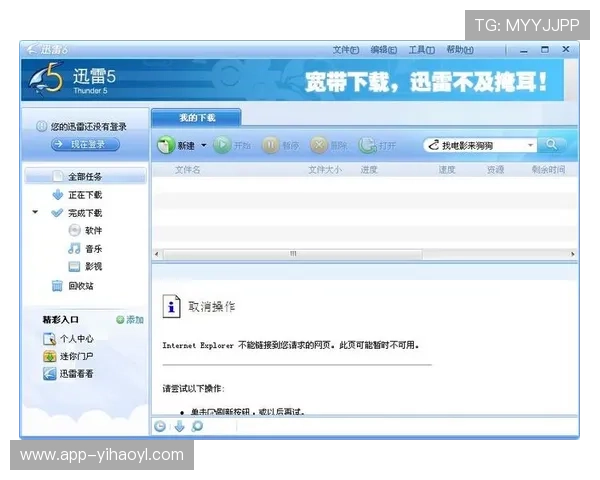Click the green New task icon
The height and width of the screenshot is (480, 600).
(166, 145)
